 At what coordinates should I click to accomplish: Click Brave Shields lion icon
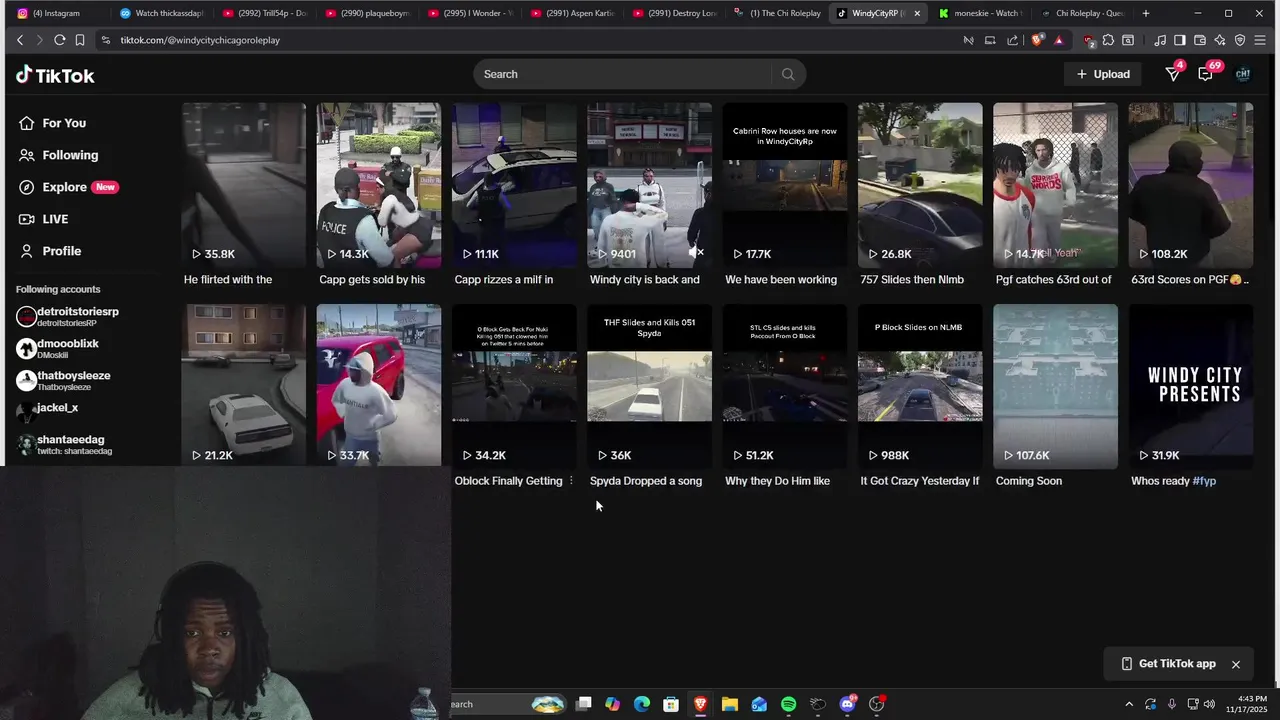tap(1037, 40)
